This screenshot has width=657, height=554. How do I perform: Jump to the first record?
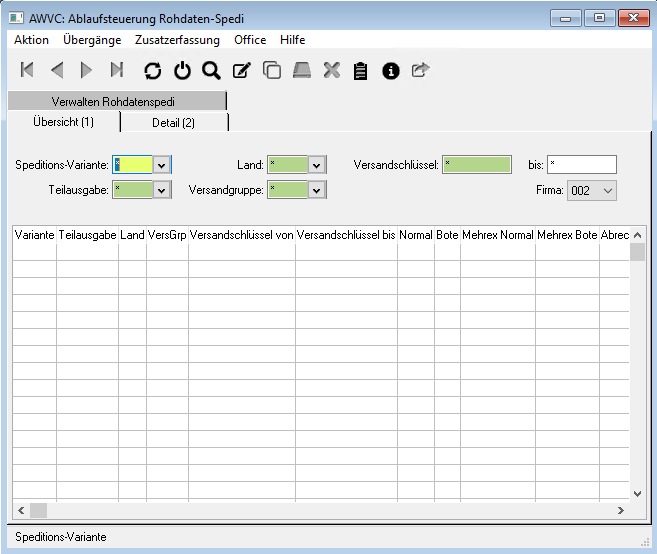(27, 70)
